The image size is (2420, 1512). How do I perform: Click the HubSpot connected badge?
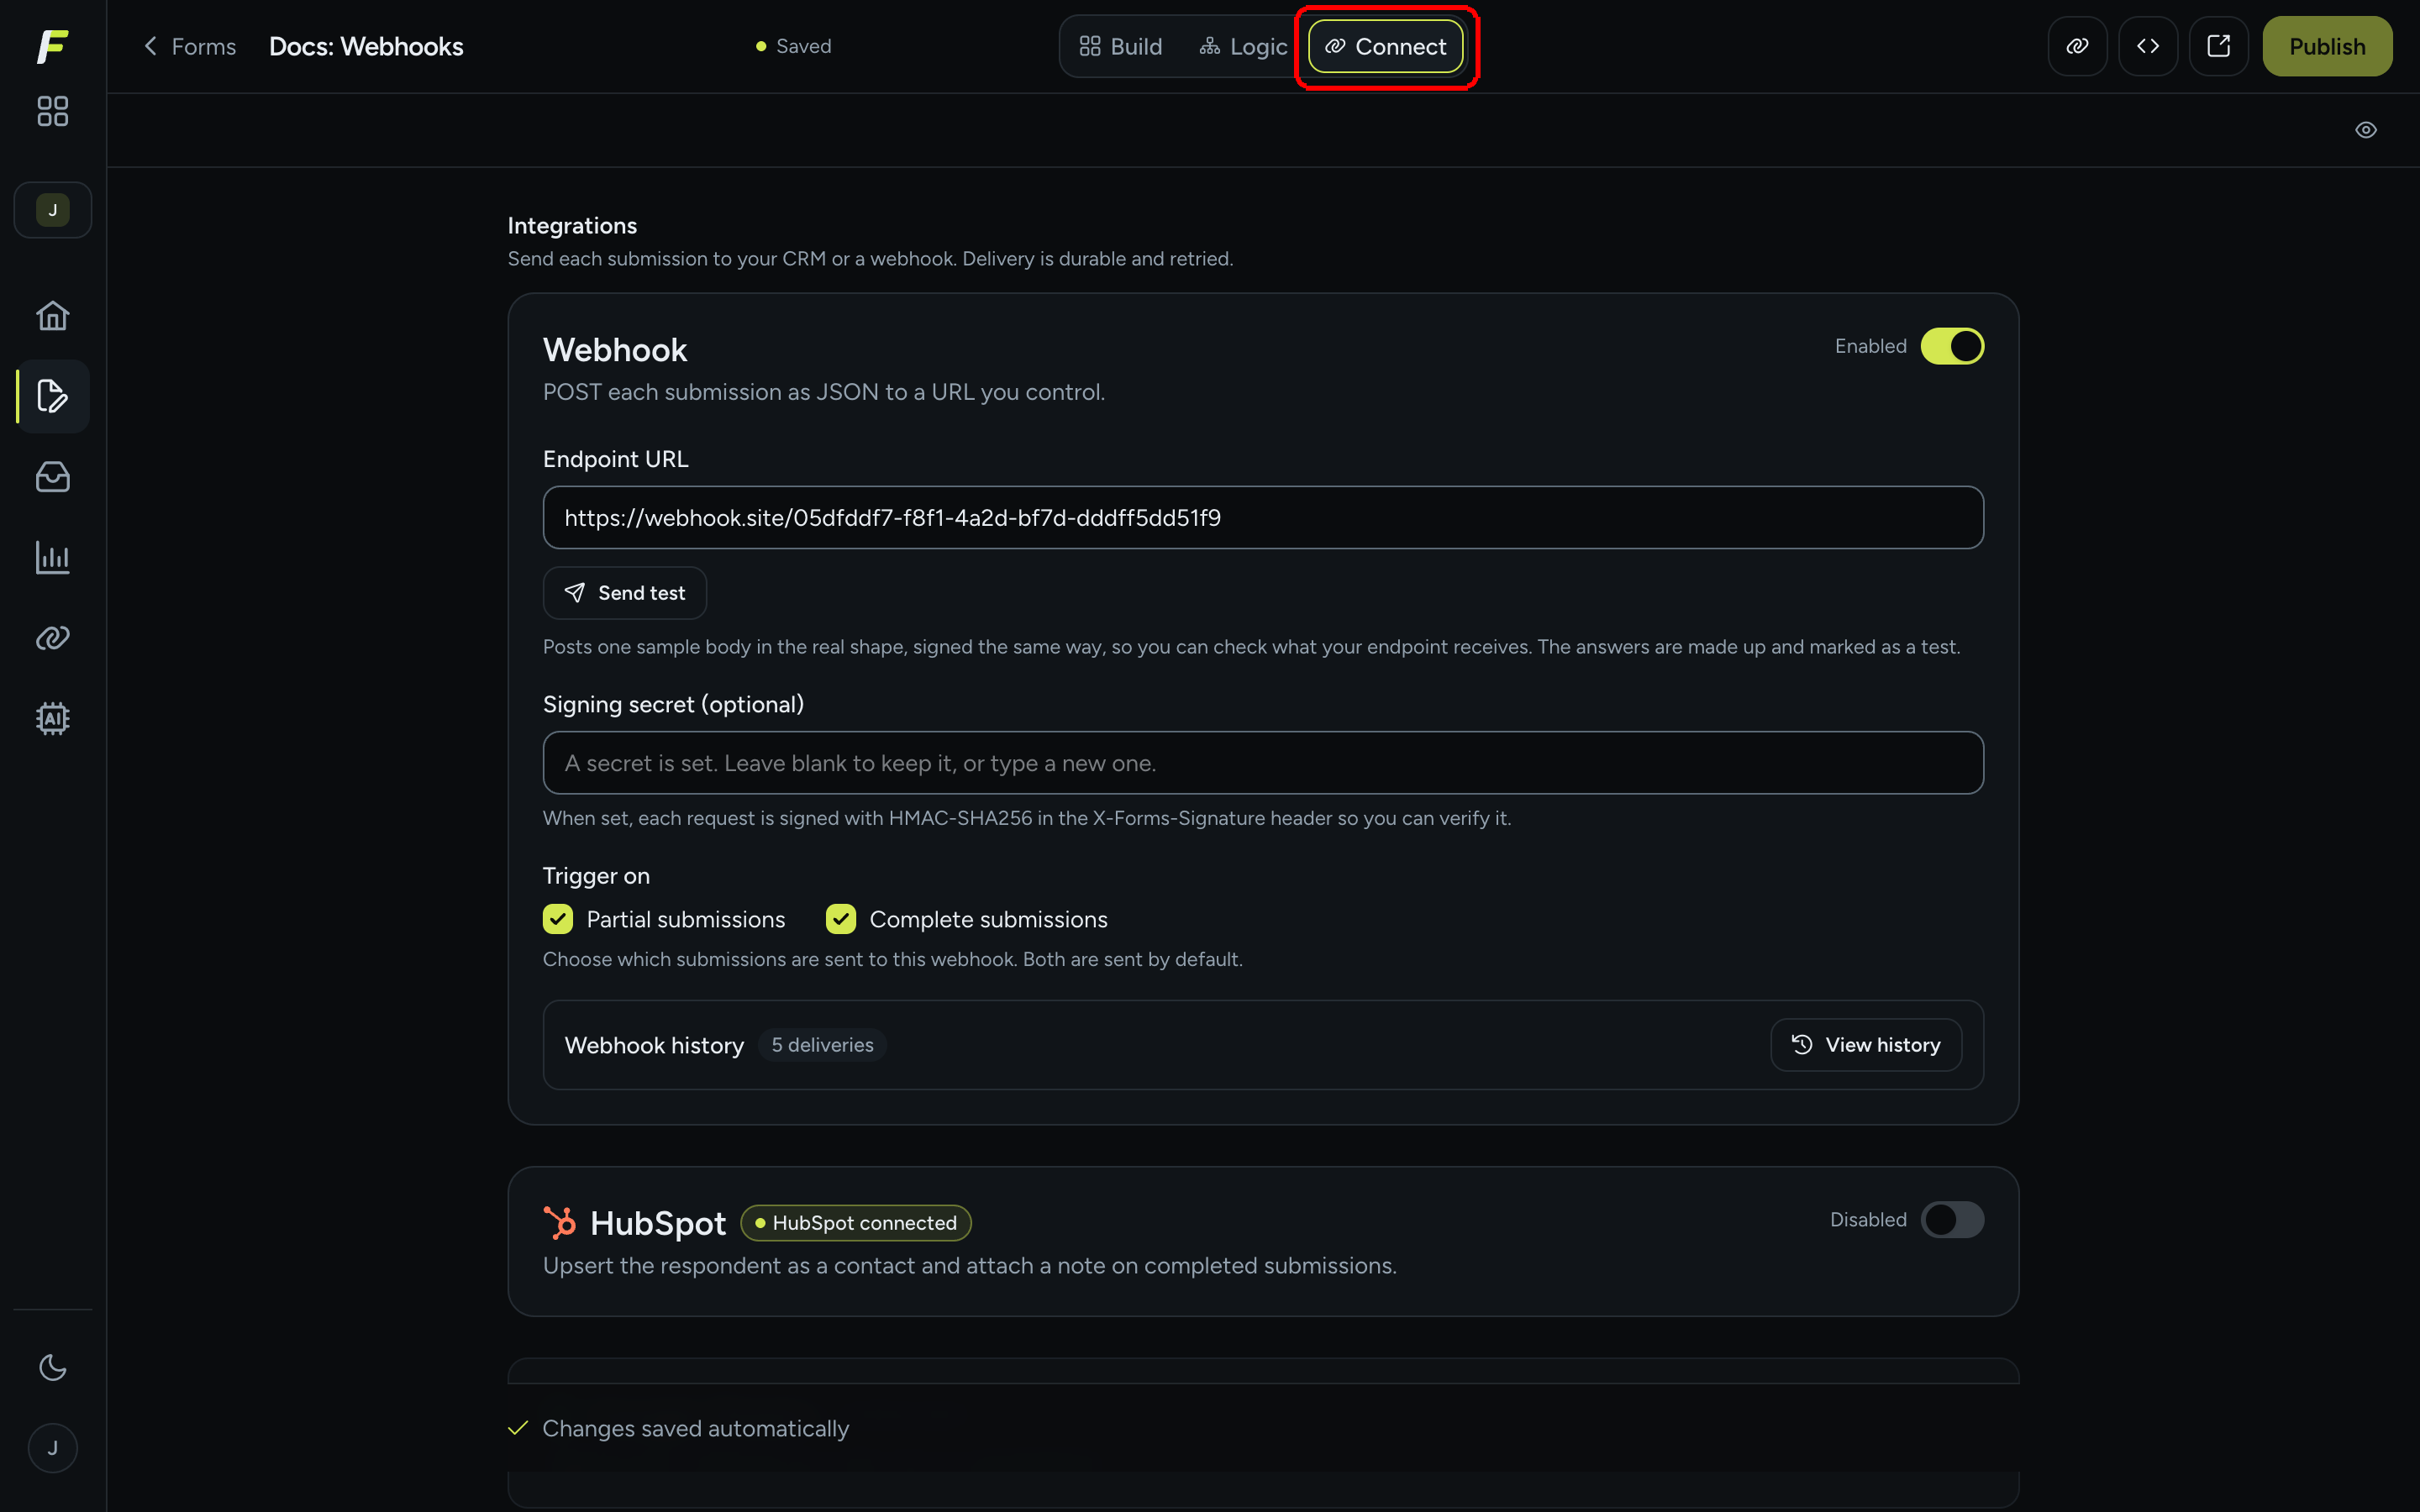pyautogui.click(x=856, y=1223)
